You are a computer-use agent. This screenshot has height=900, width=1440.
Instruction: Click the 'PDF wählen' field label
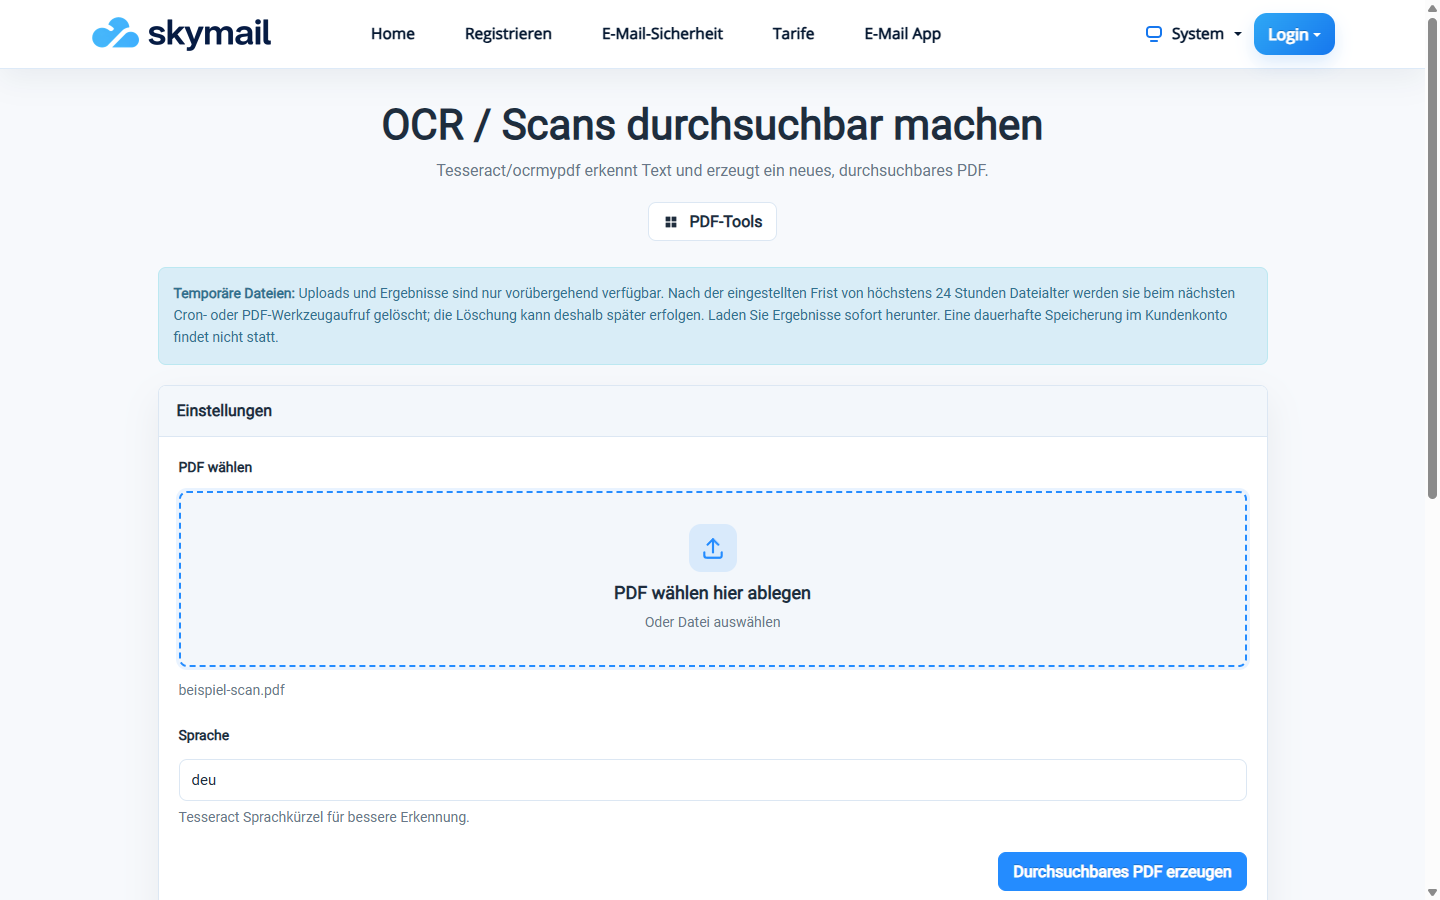click(x=215, y=467)
